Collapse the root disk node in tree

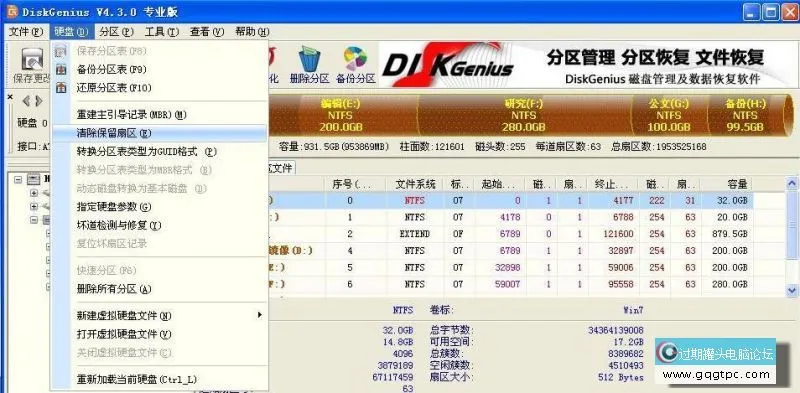(18, 179)
